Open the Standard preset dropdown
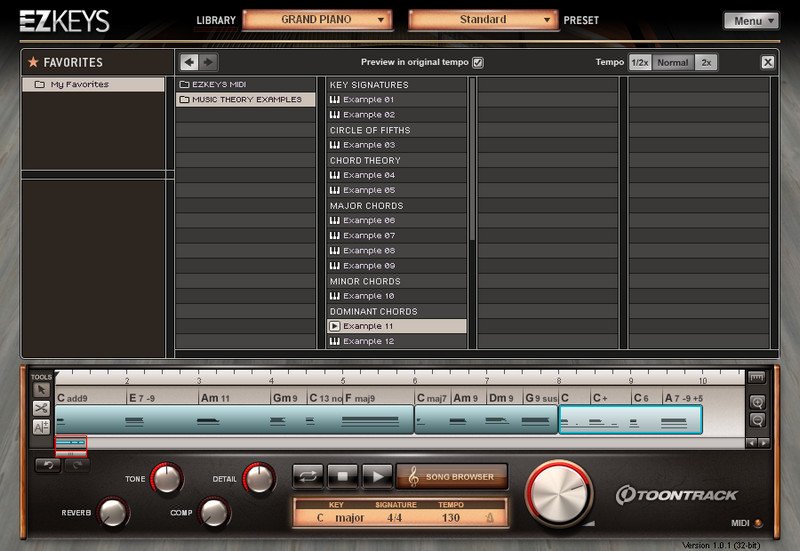Viewport: 800px width, 551px height. point(483,20)
